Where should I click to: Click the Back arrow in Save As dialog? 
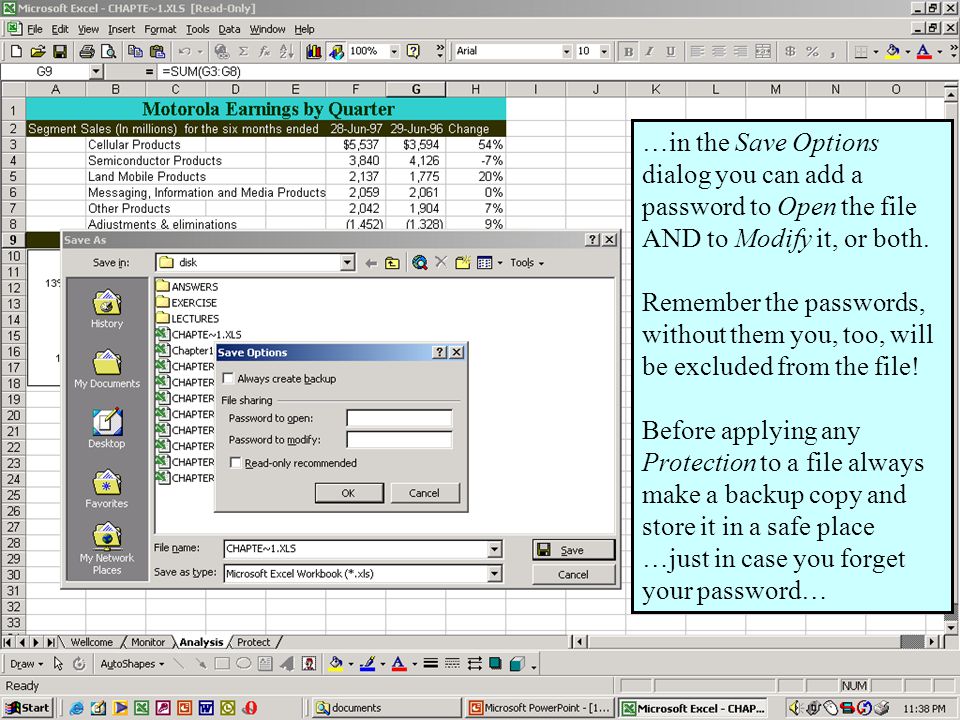coord(370,263)
